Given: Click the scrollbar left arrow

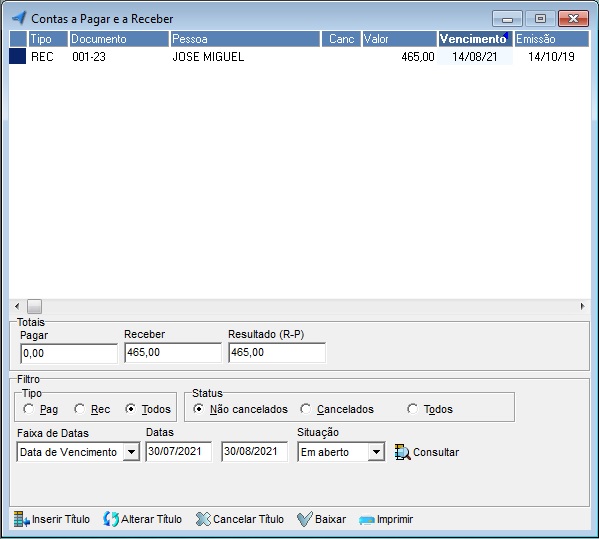Looking at the screenshot, I should pos(17,306).
